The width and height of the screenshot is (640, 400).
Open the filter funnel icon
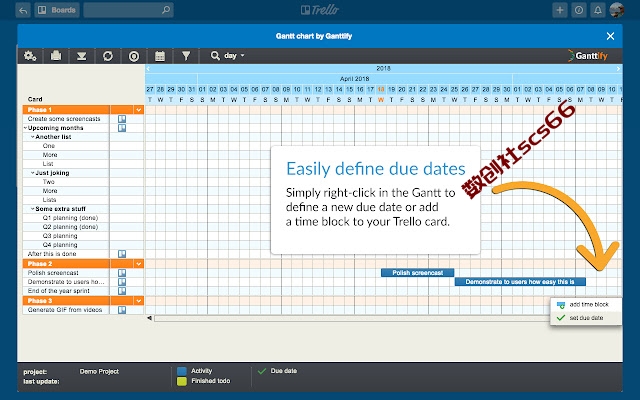[186, 56]
